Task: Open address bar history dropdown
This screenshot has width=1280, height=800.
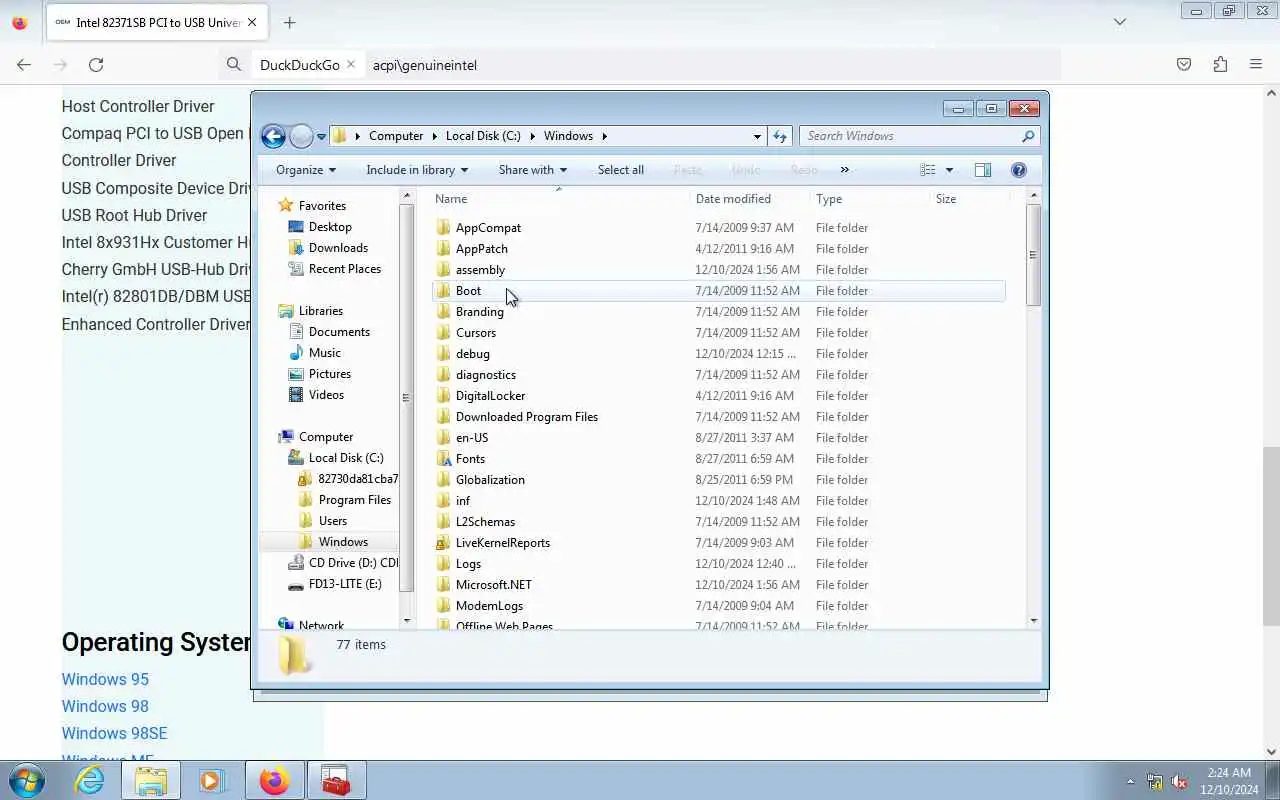Action: pyautogui.click(x=757, y=136)
